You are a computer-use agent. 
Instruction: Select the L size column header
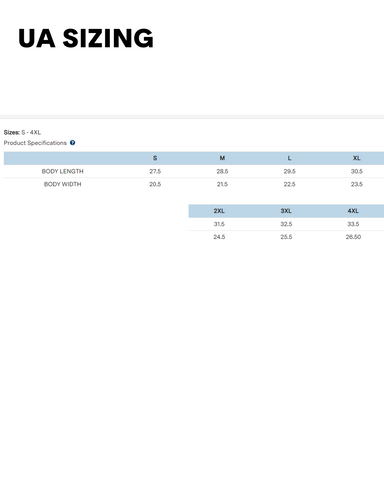point(289,158)
